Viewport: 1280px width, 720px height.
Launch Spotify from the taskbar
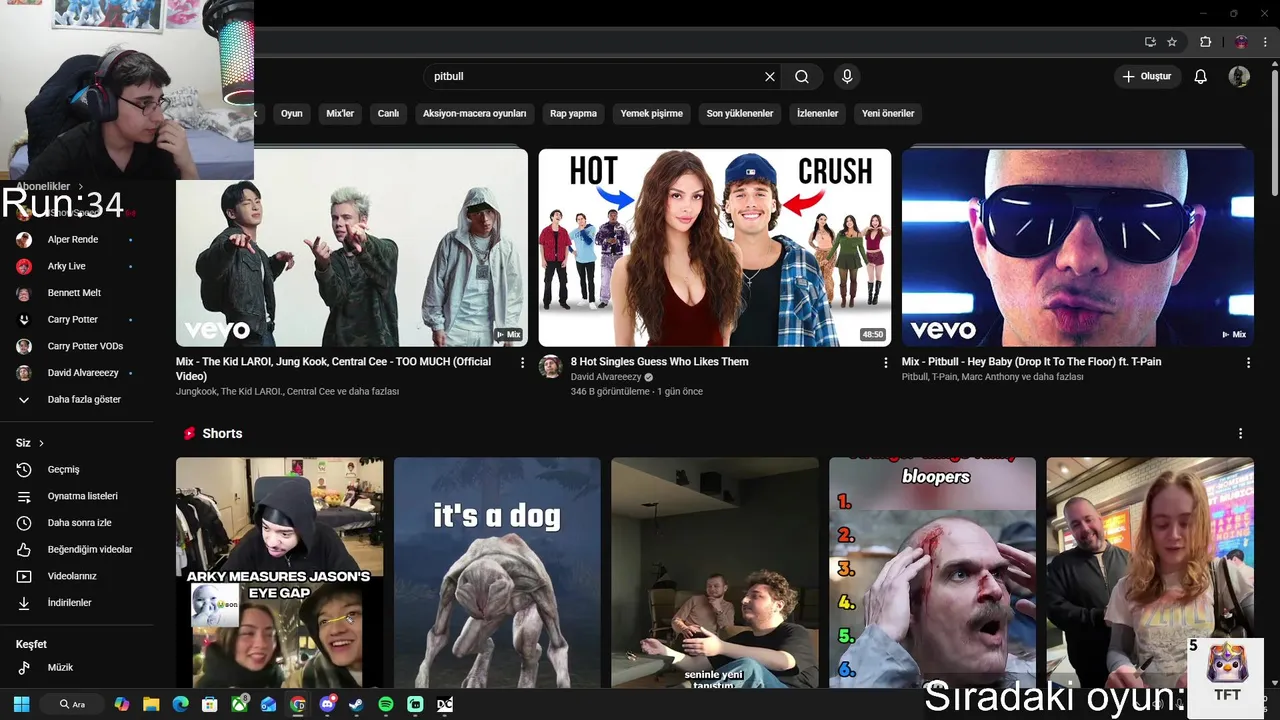(386, 704)
